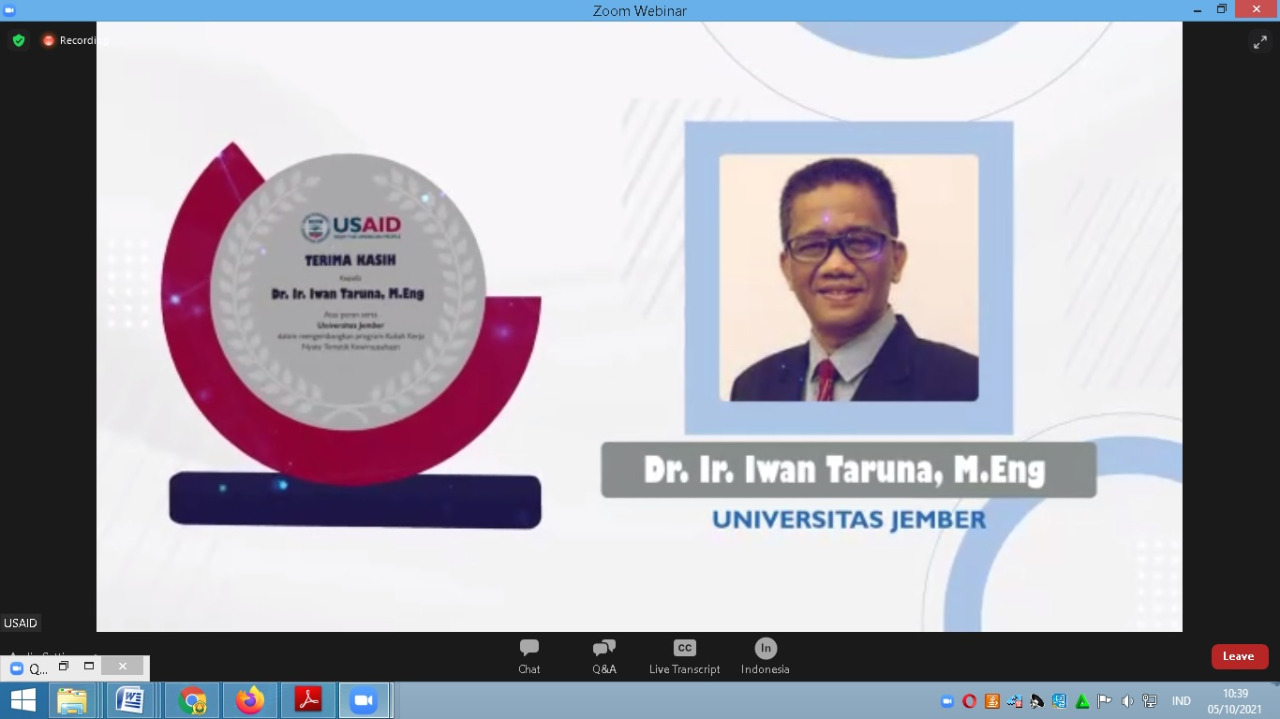Viewport: 1280px width, 719px height.
Task: Click the 'Dr. Ir. Iwan Taruna, M.Eng' name banner
Action: (848, 470)
